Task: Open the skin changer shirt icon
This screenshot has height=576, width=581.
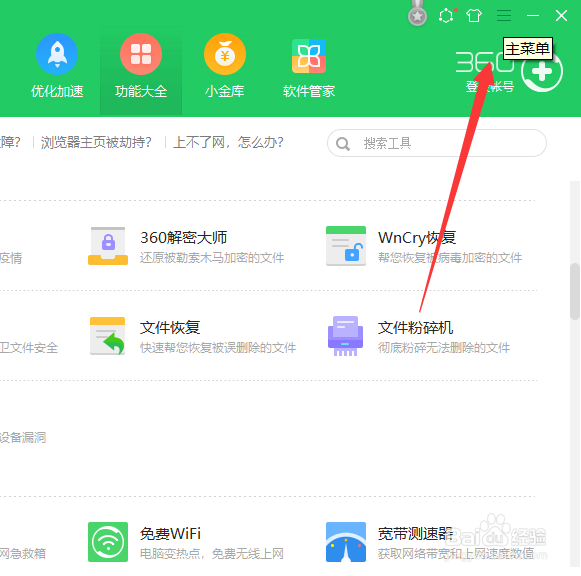Action: (x=474, y=16)
